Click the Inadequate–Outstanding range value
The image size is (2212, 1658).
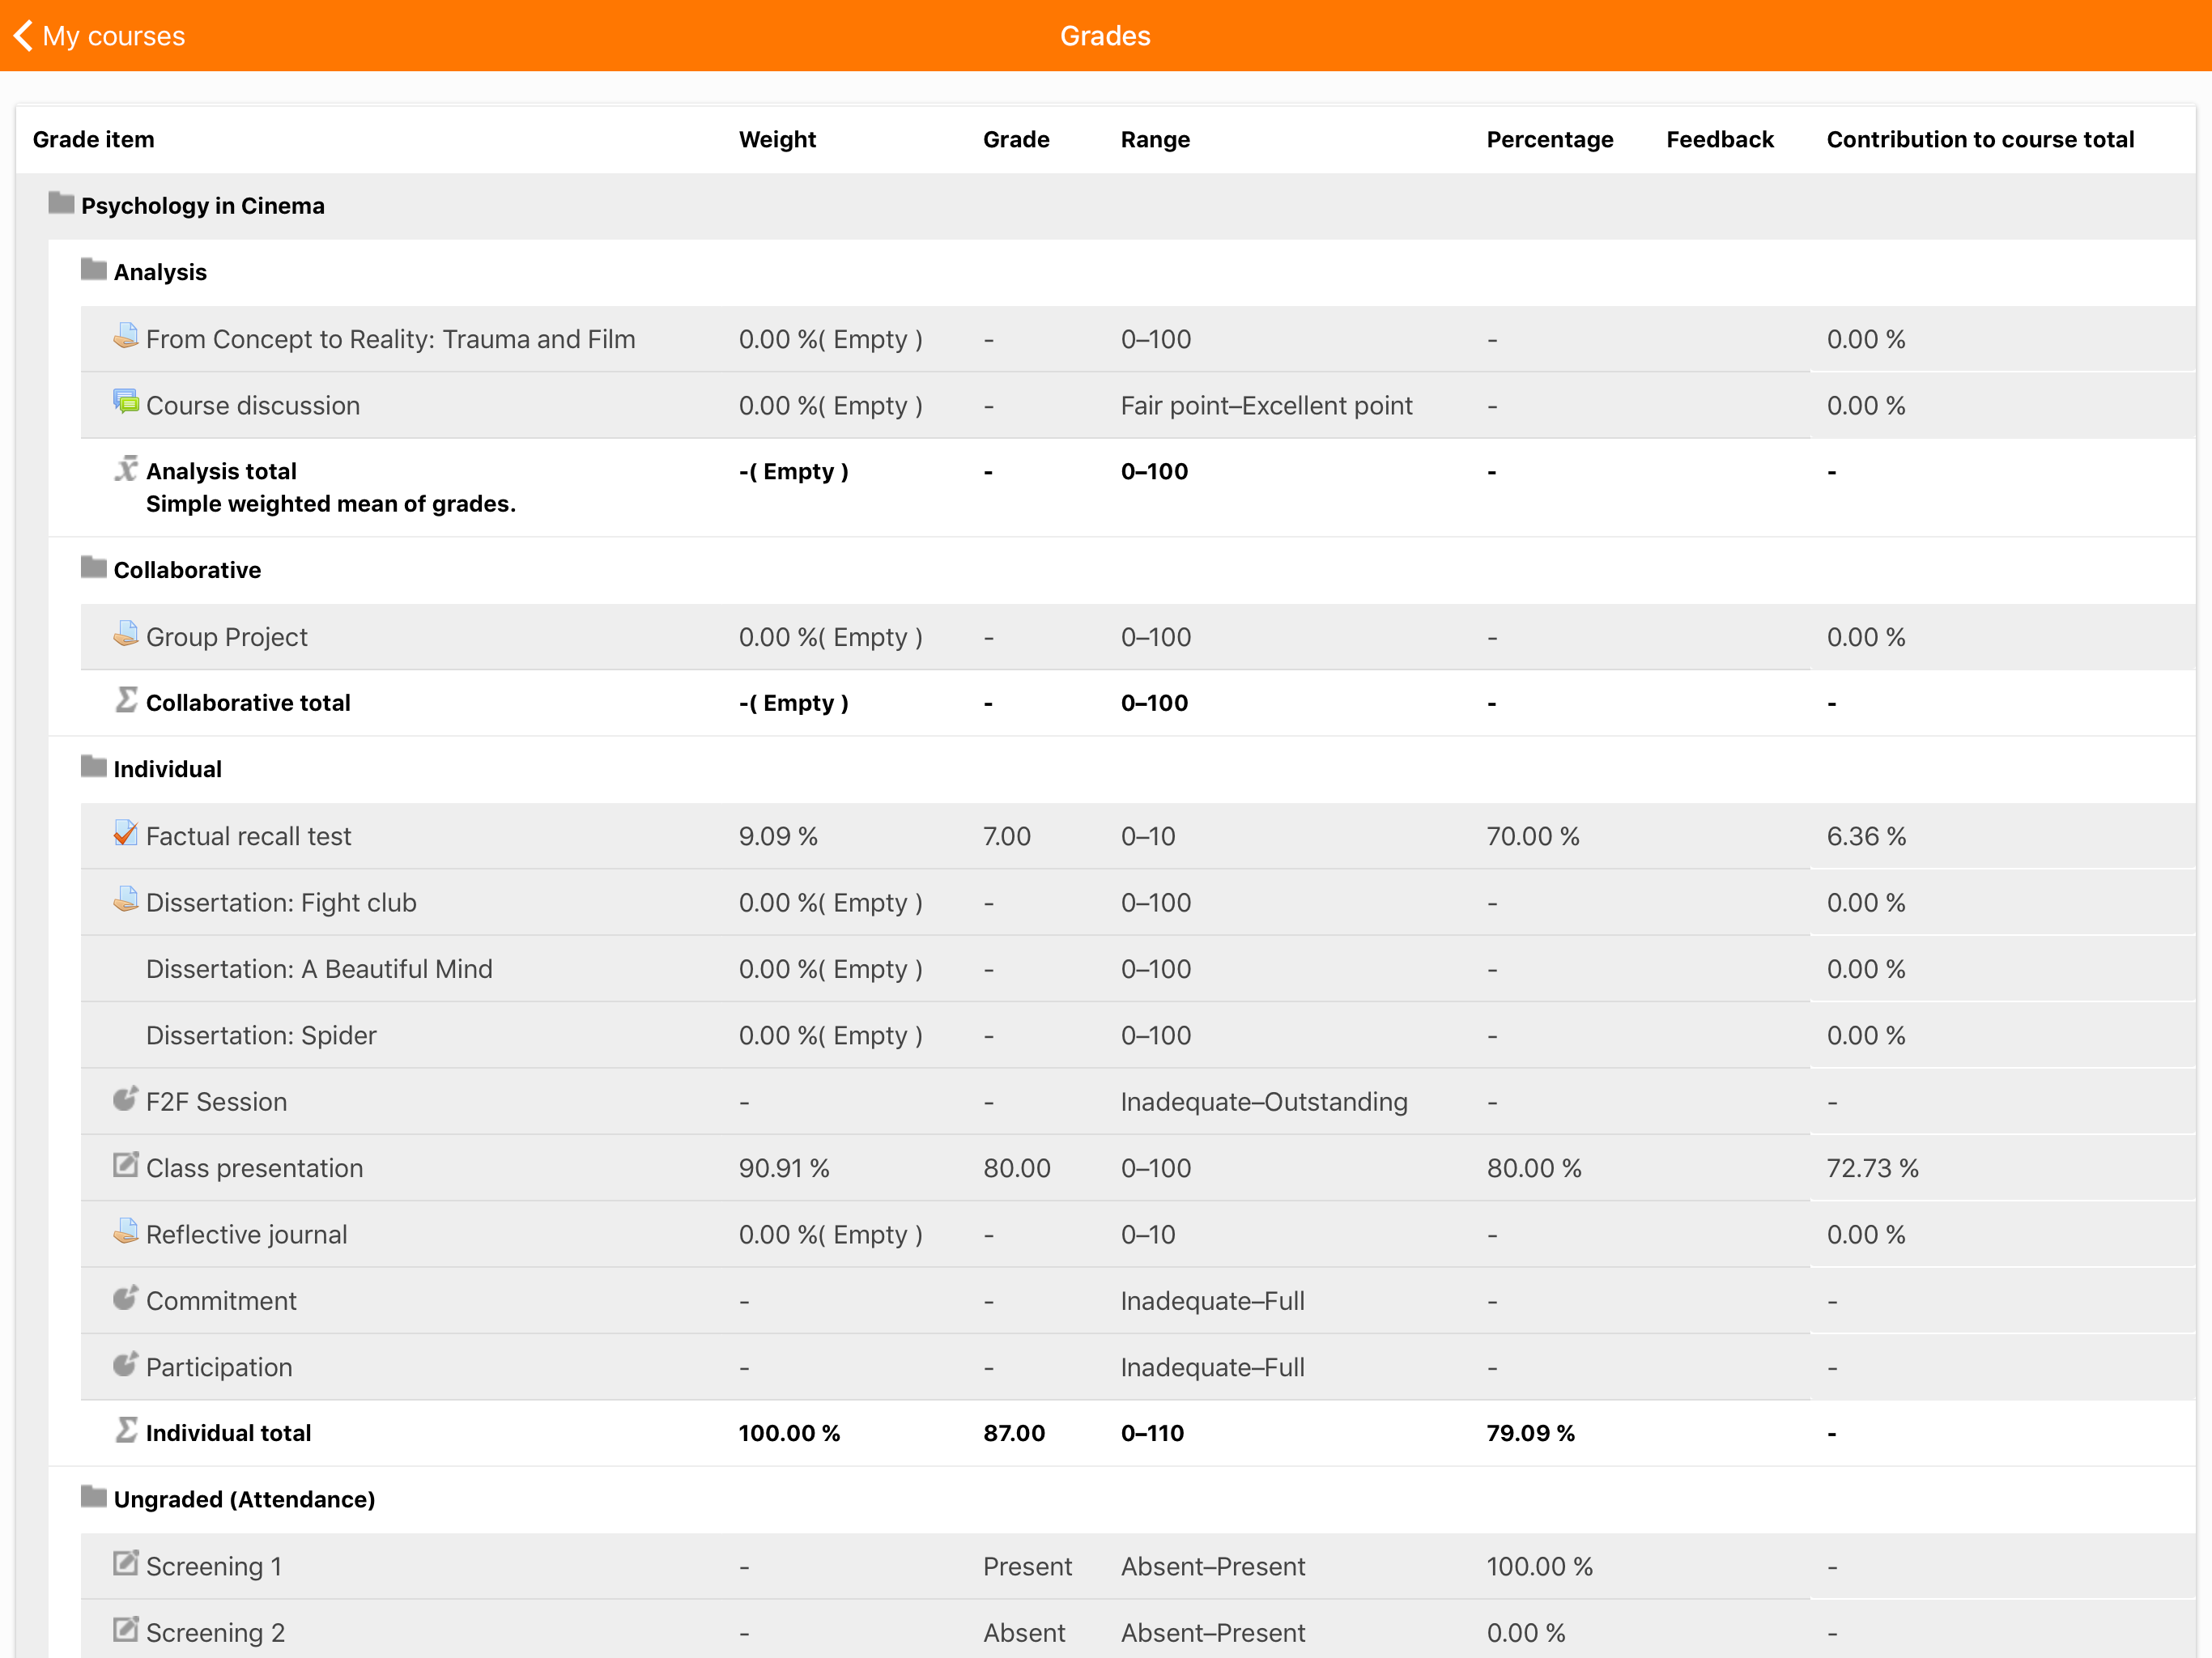[1264, 1101]
